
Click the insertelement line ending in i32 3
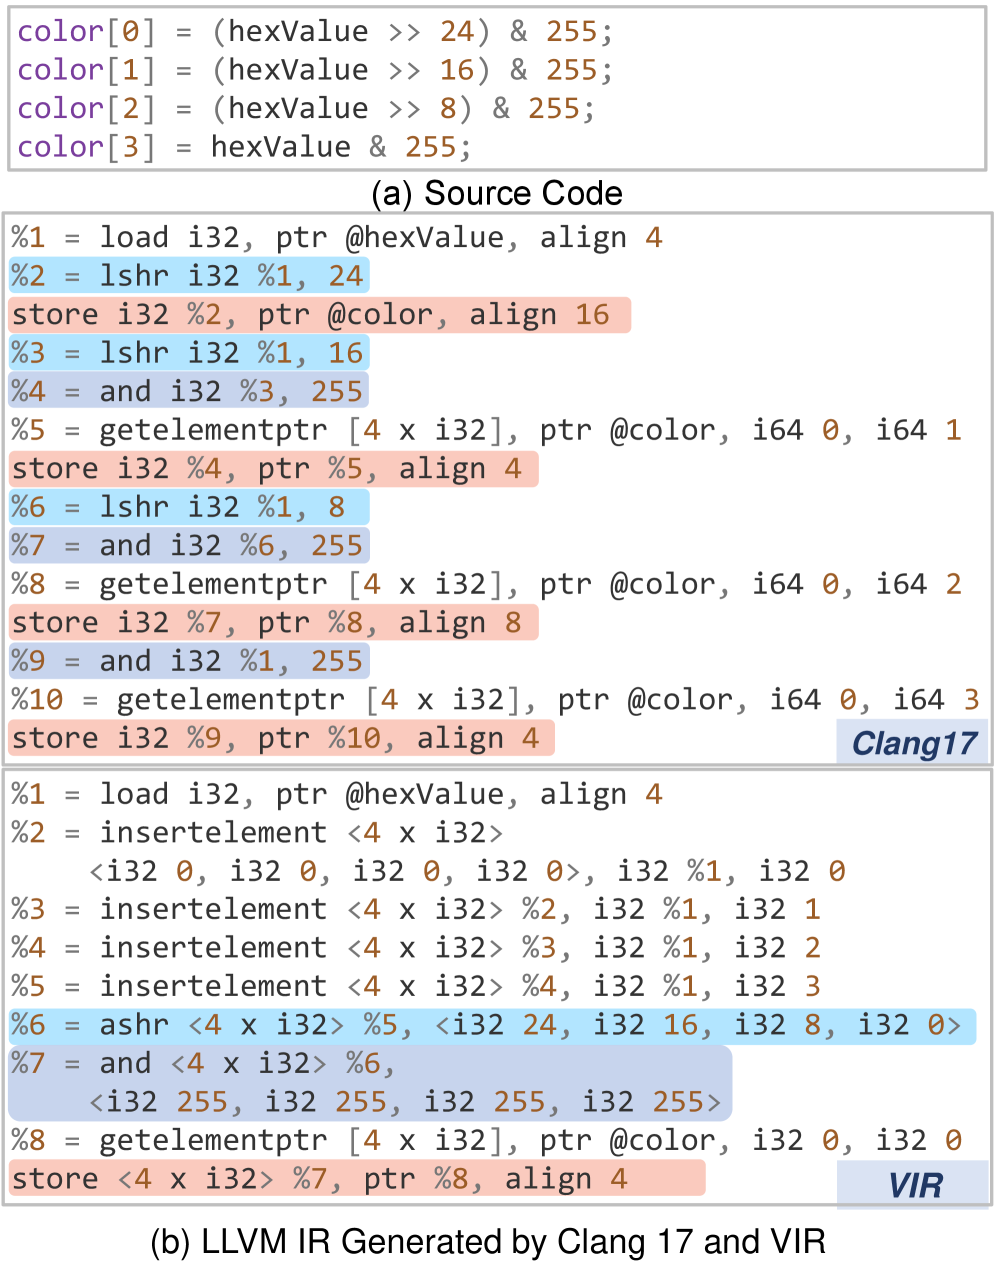click(415, 987)
